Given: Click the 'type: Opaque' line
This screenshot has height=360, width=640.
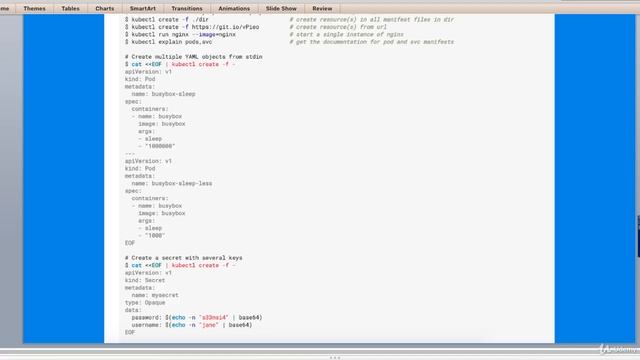Looking at the screenshot, I should pyautogui.click(x=145, y=303).
